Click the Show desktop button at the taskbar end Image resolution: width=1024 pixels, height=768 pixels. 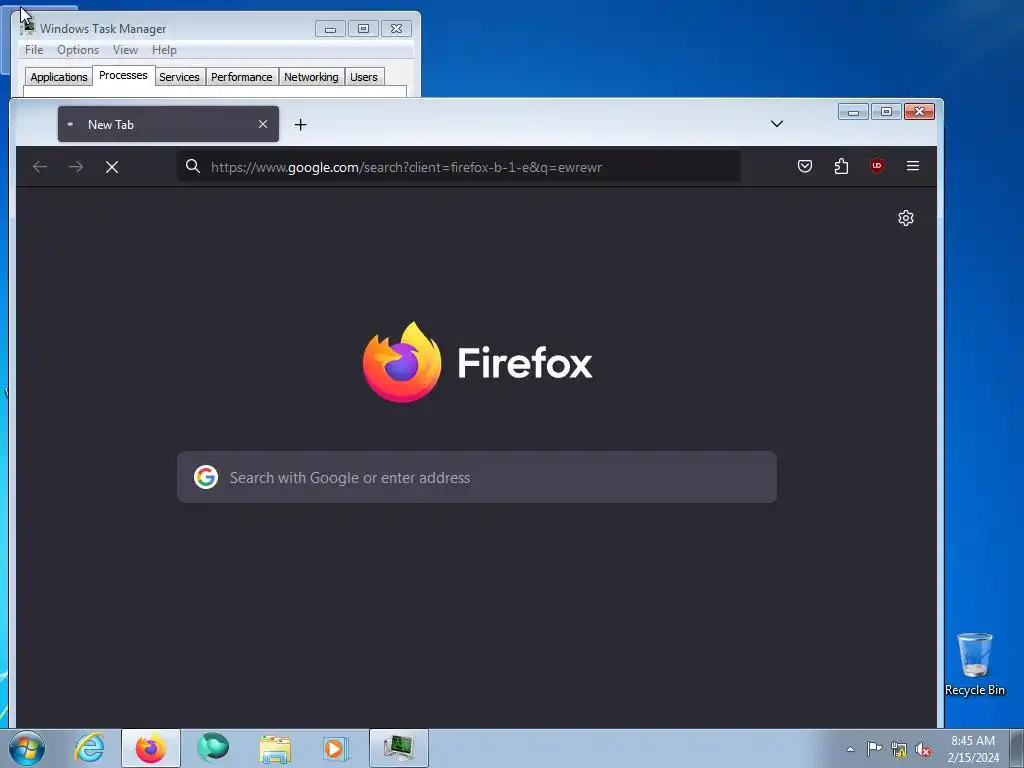[1017, 748]
